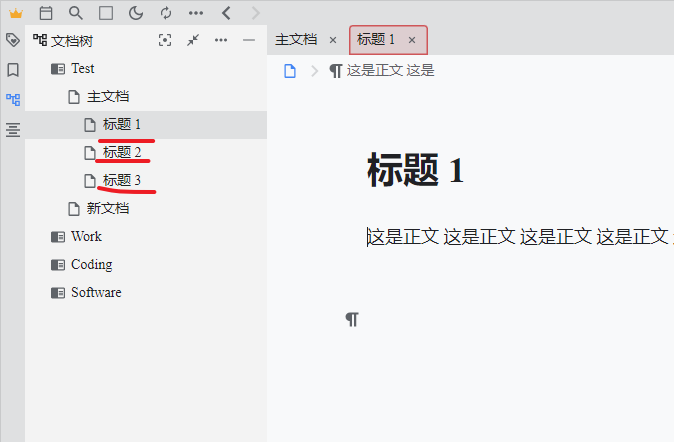Click the 文档树 panel header icon

tap(40, 40)
